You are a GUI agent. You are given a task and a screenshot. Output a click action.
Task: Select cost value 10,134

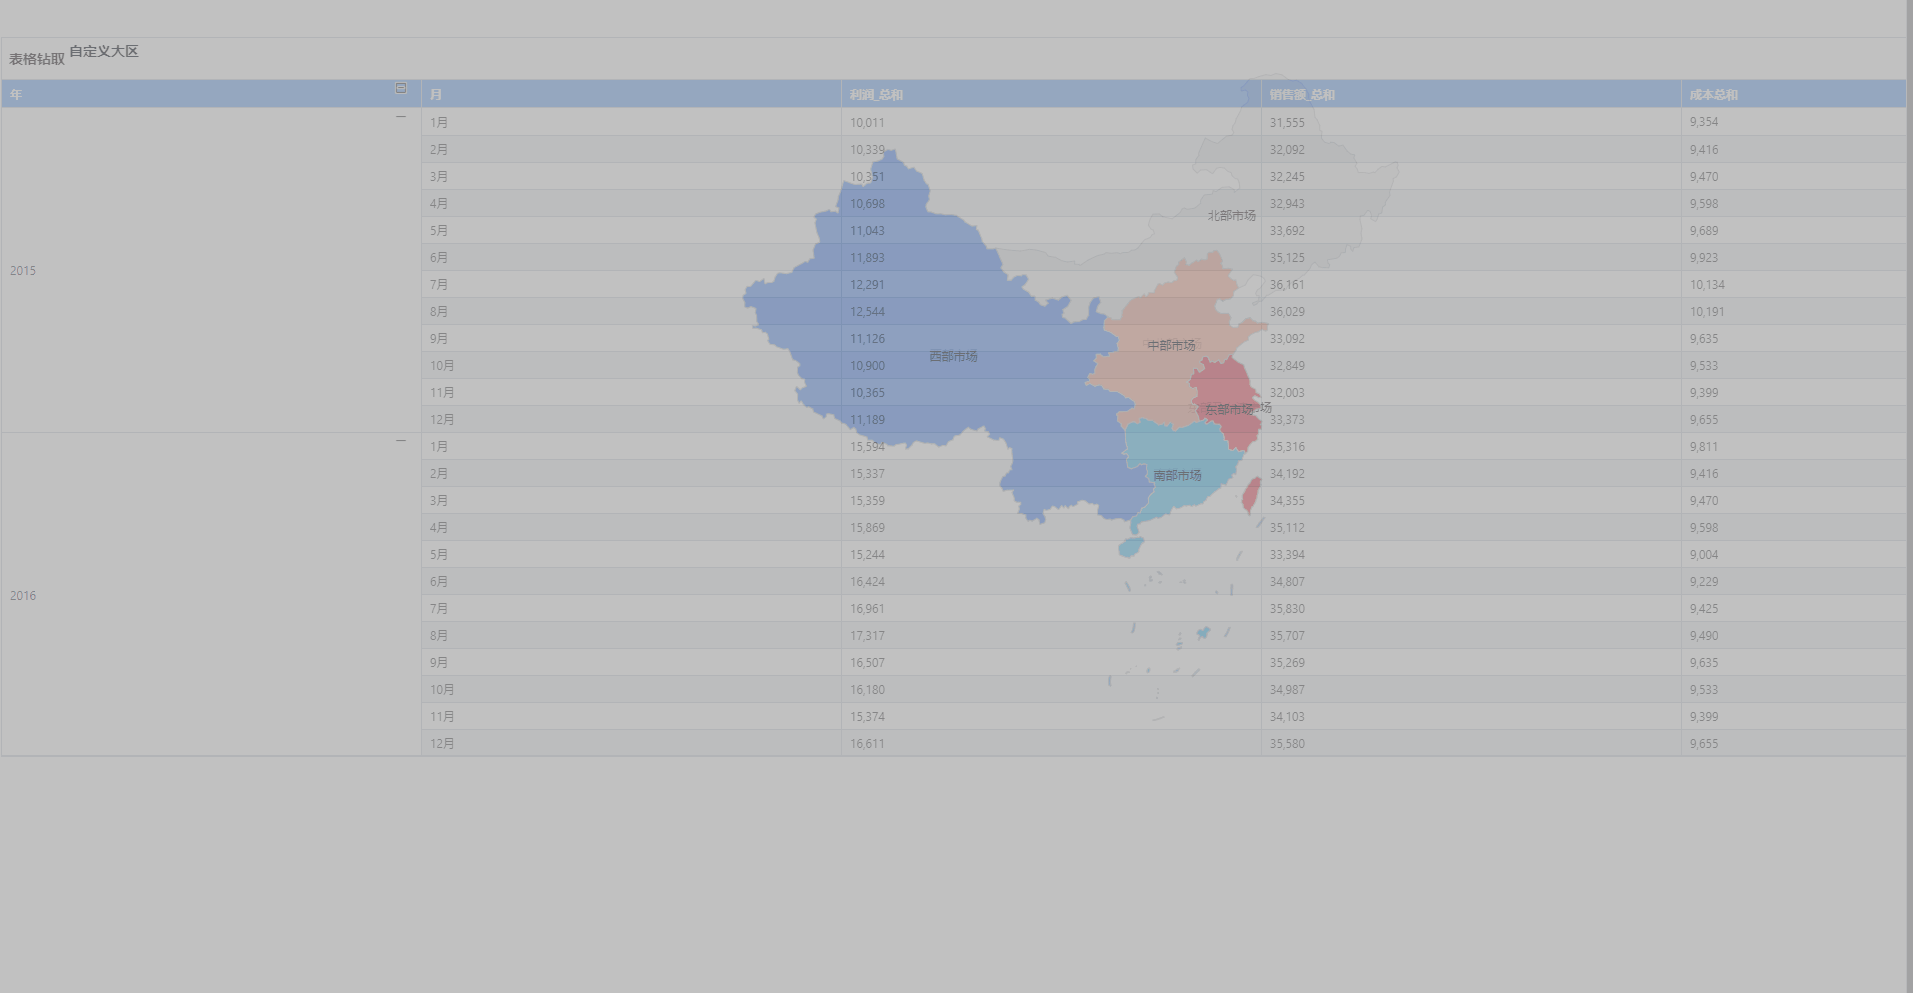point(1707,285)
